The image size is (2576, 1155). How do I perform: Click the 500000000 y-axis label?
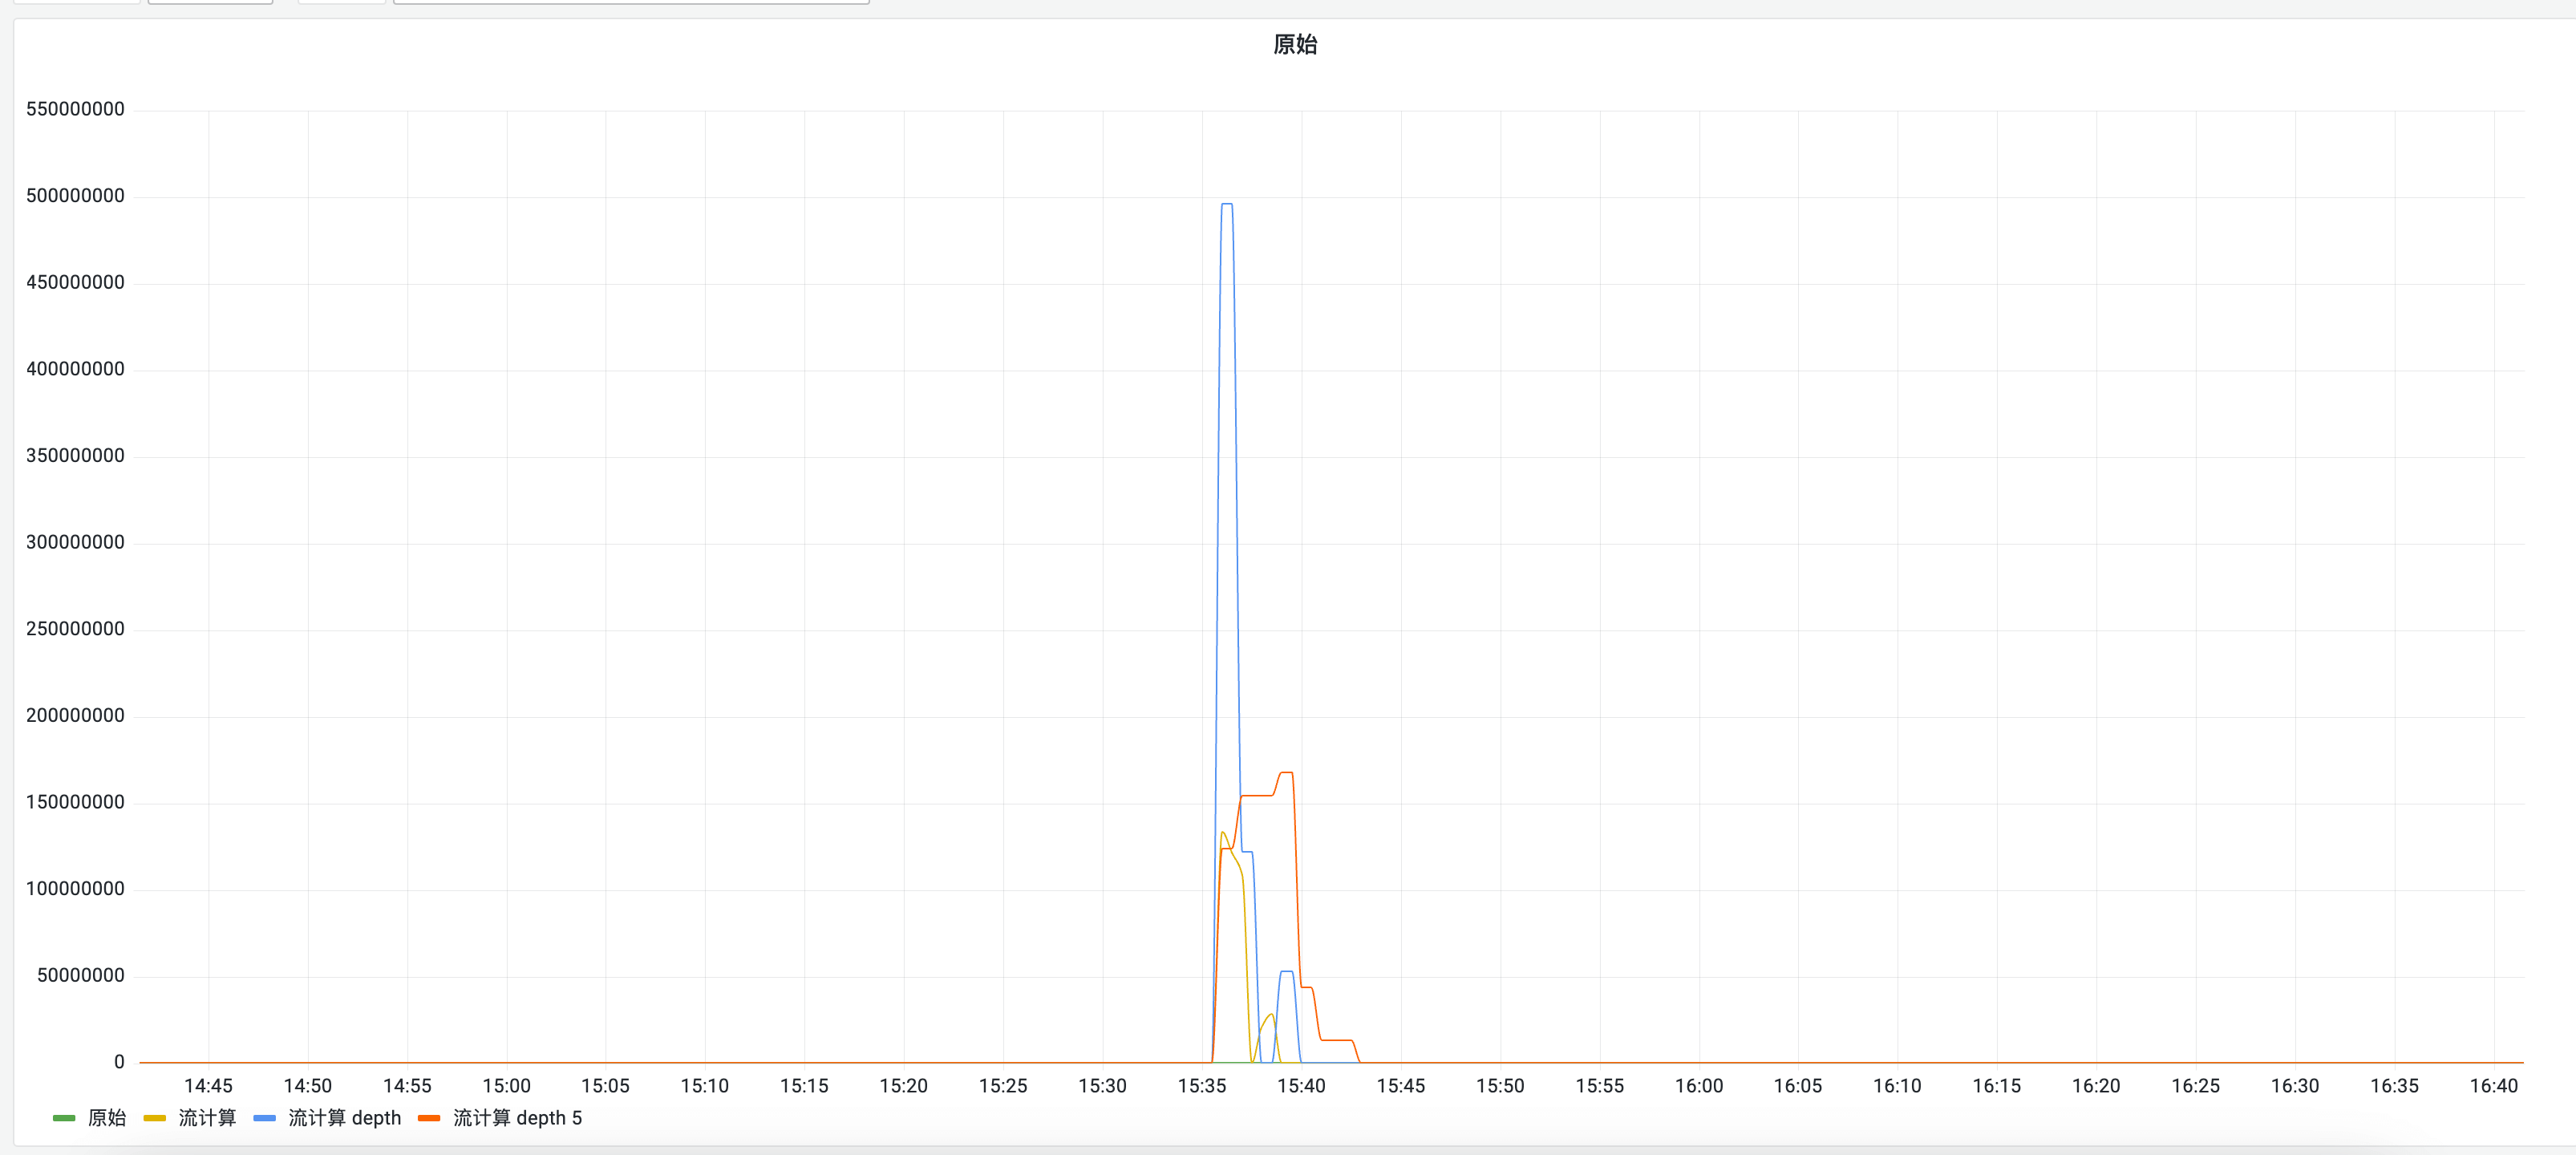[75, 196]
